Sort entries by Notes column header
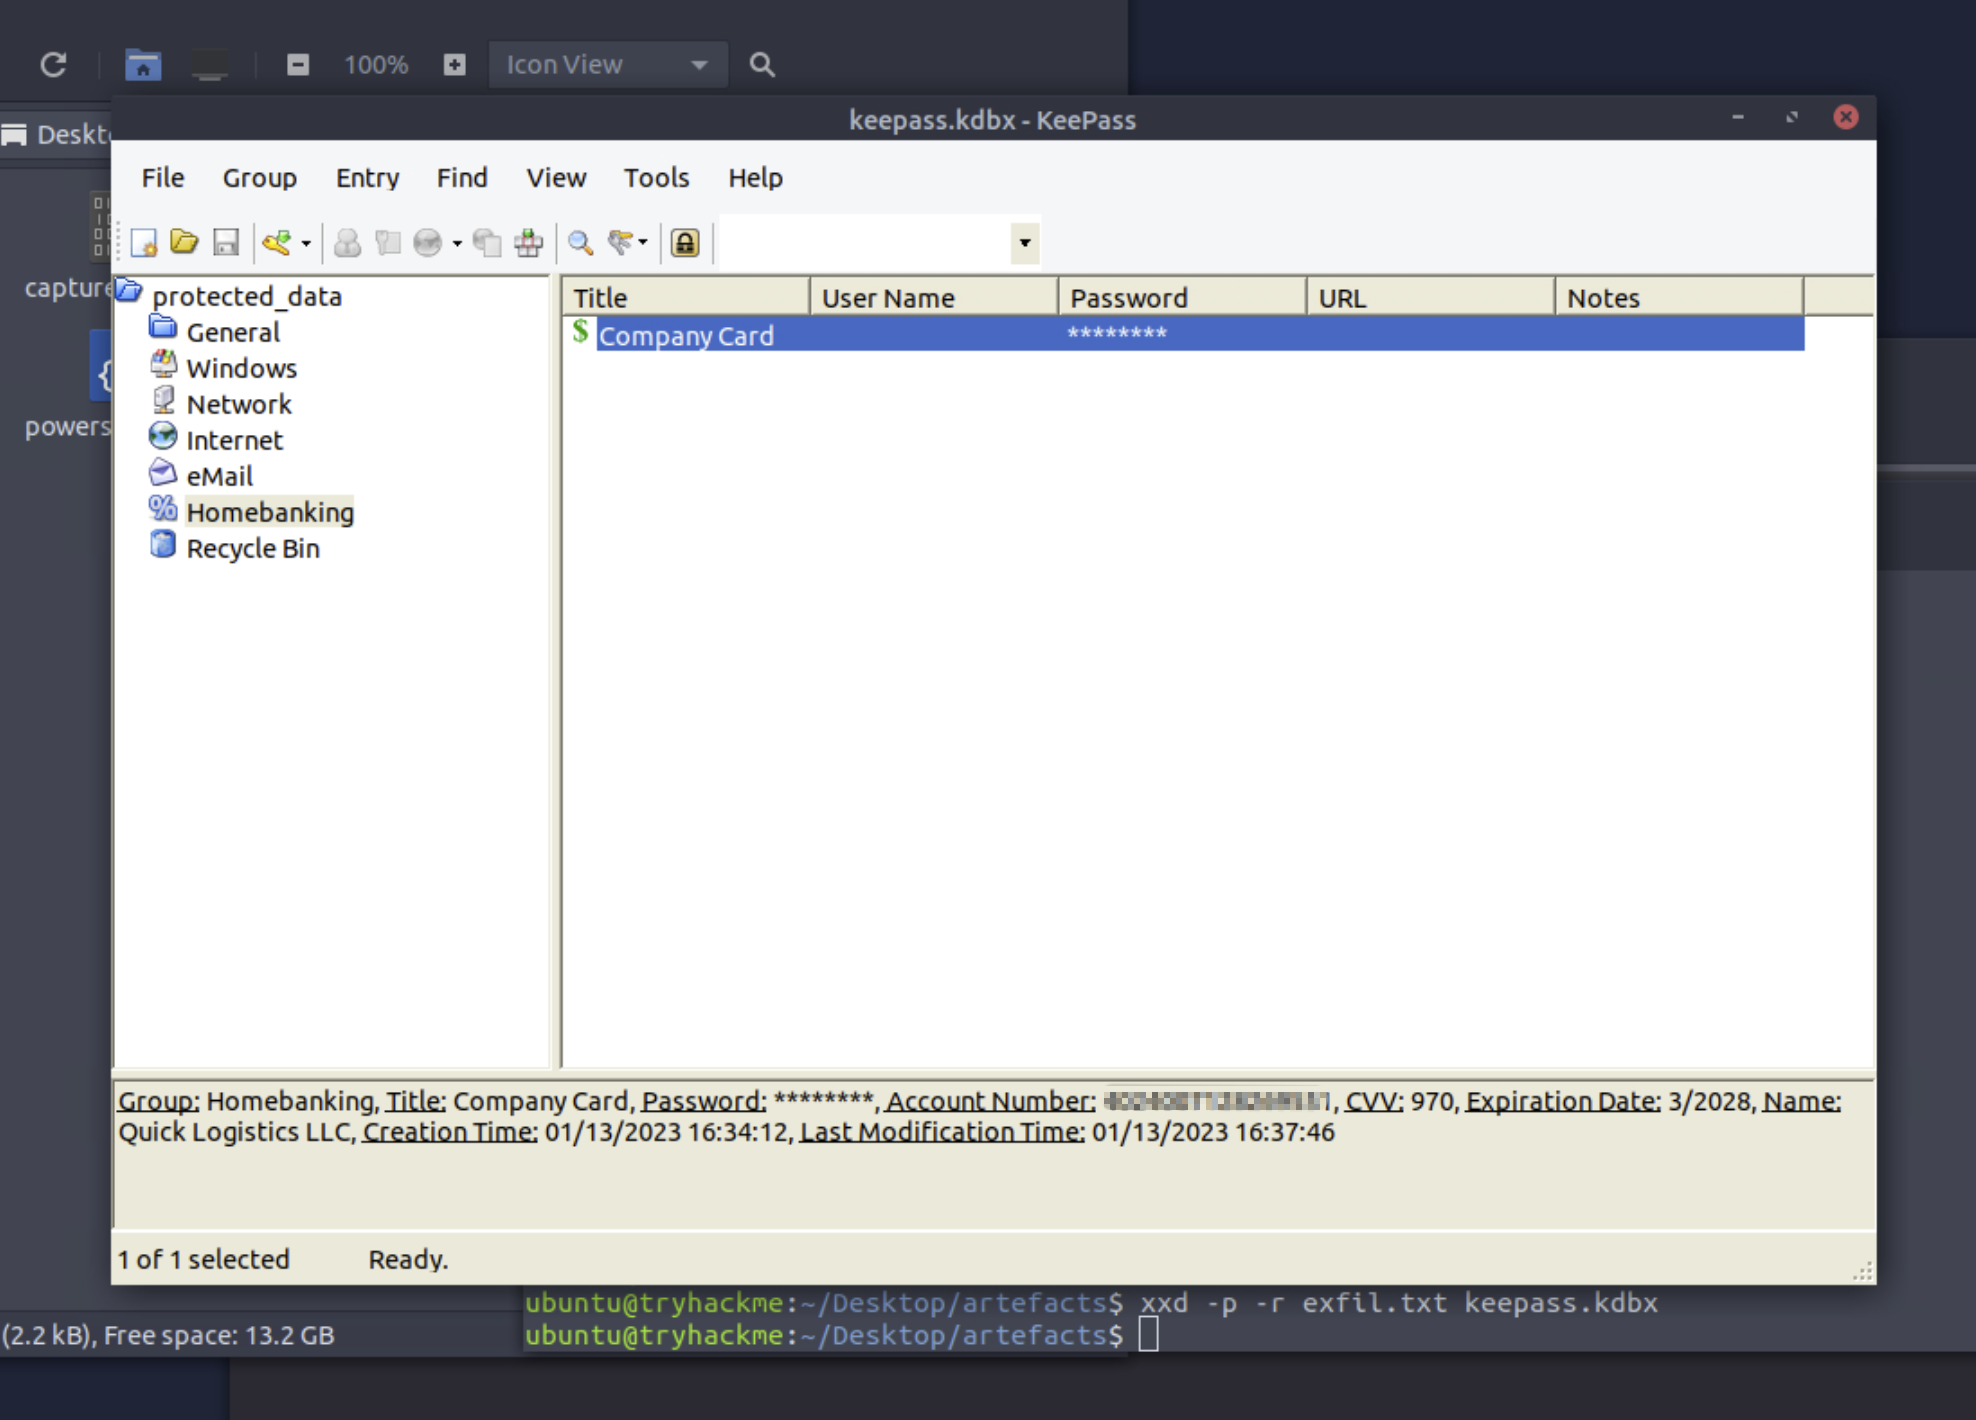Viewport: 1976px width, 1420px height. click(x=1679, y=297)
